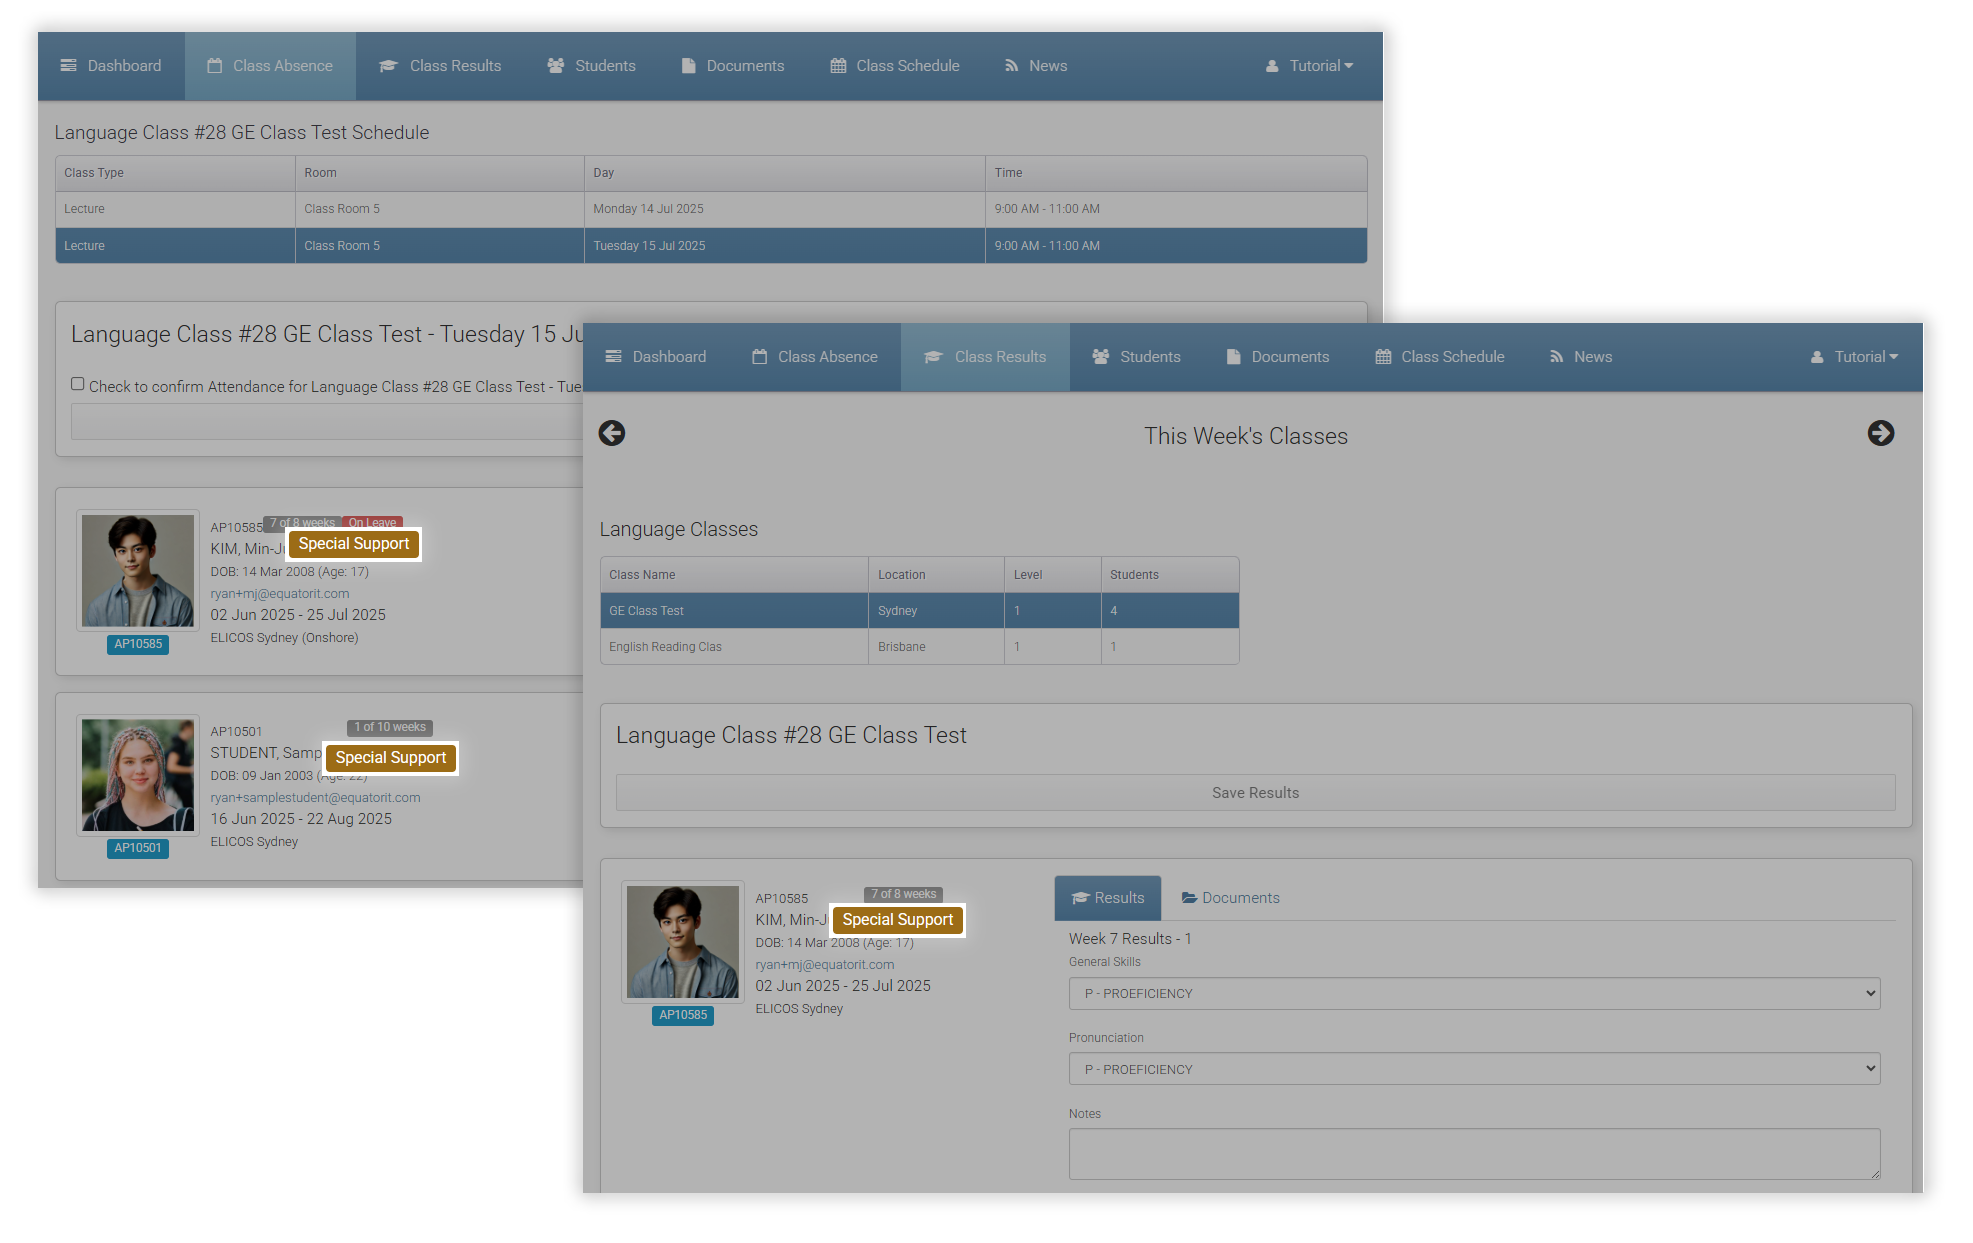Go to previous week with left arrow icon
Viewport: 1973px width, 1243px height.
(612, 433)
